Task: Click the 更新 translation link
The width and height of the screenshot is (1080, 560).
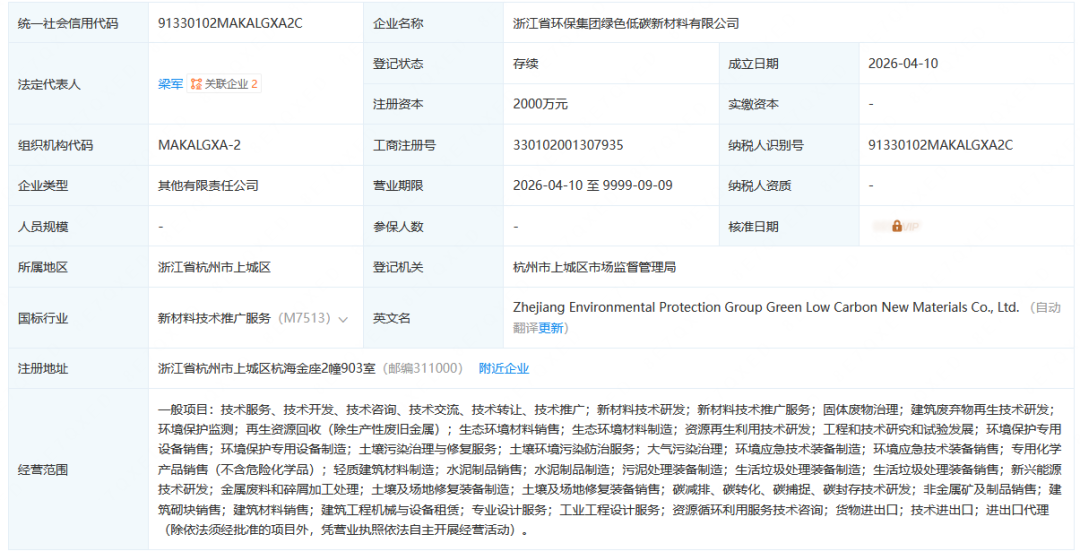Action: coord(550,328)
